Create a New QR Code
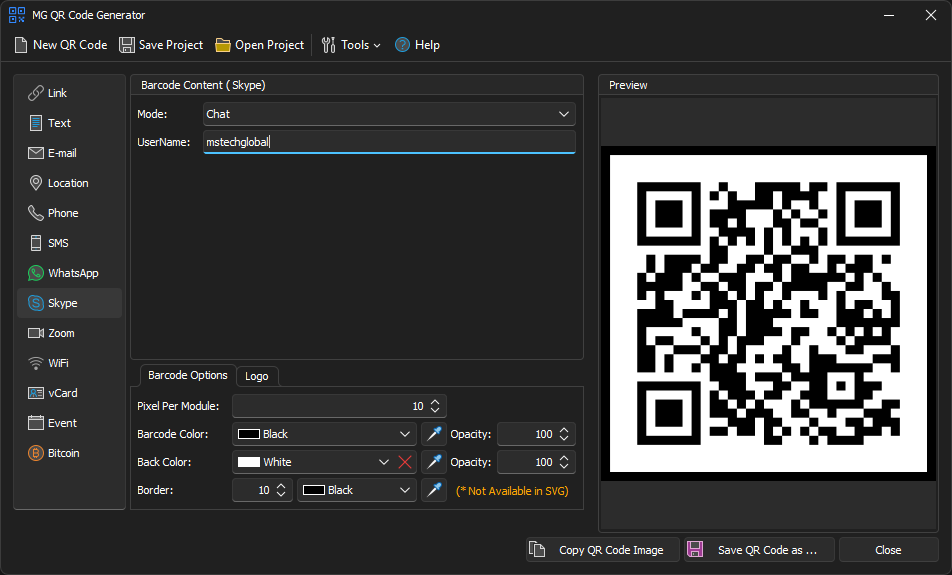 coord(61,45)
